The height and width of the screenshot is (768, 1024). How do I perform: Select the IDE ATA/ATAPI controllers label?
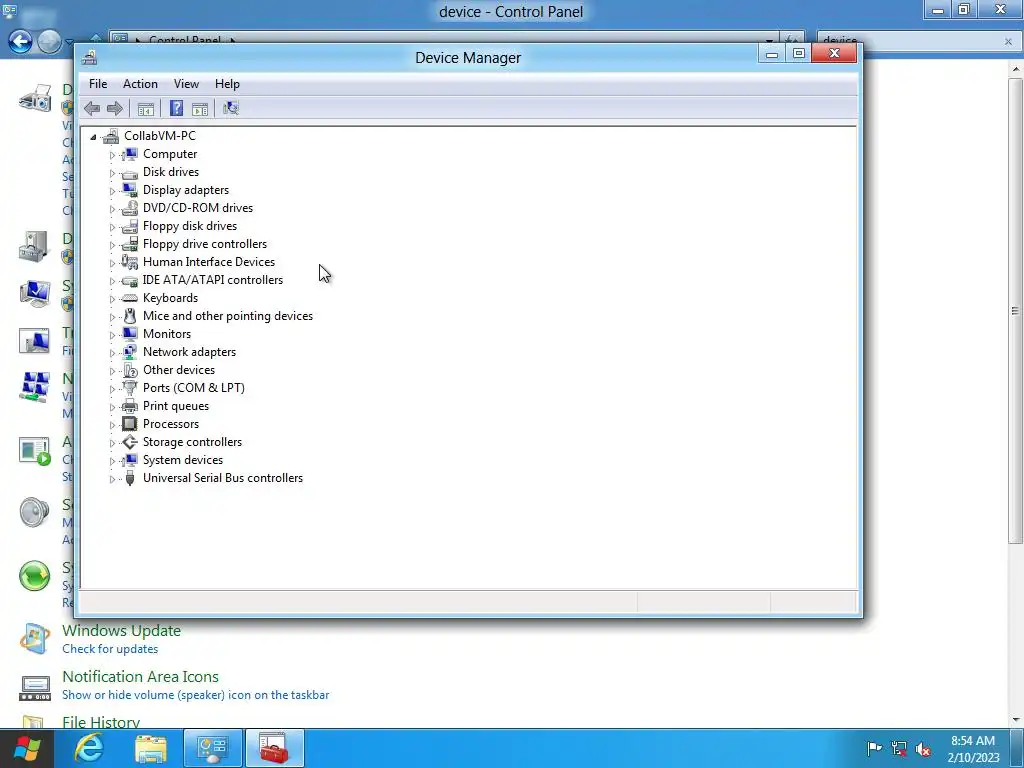[x=213, y=280]
